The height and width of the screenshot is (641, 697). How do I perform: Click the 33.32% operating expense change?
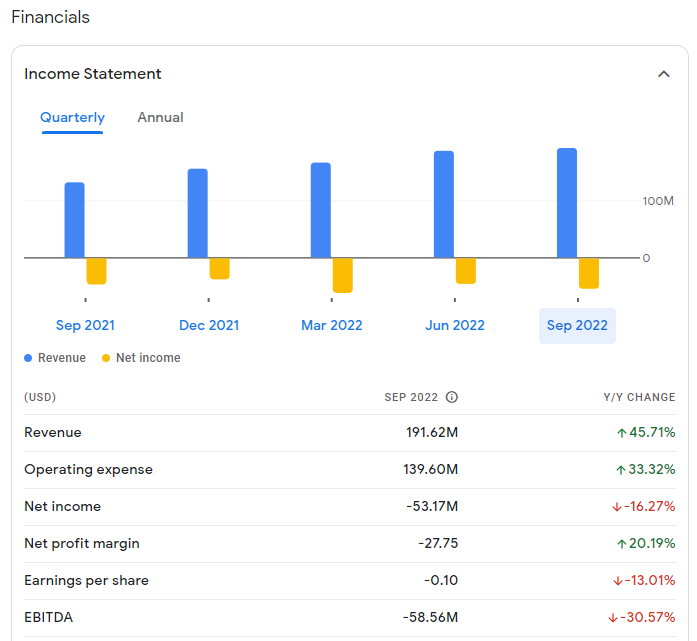[x=646, y=469]
